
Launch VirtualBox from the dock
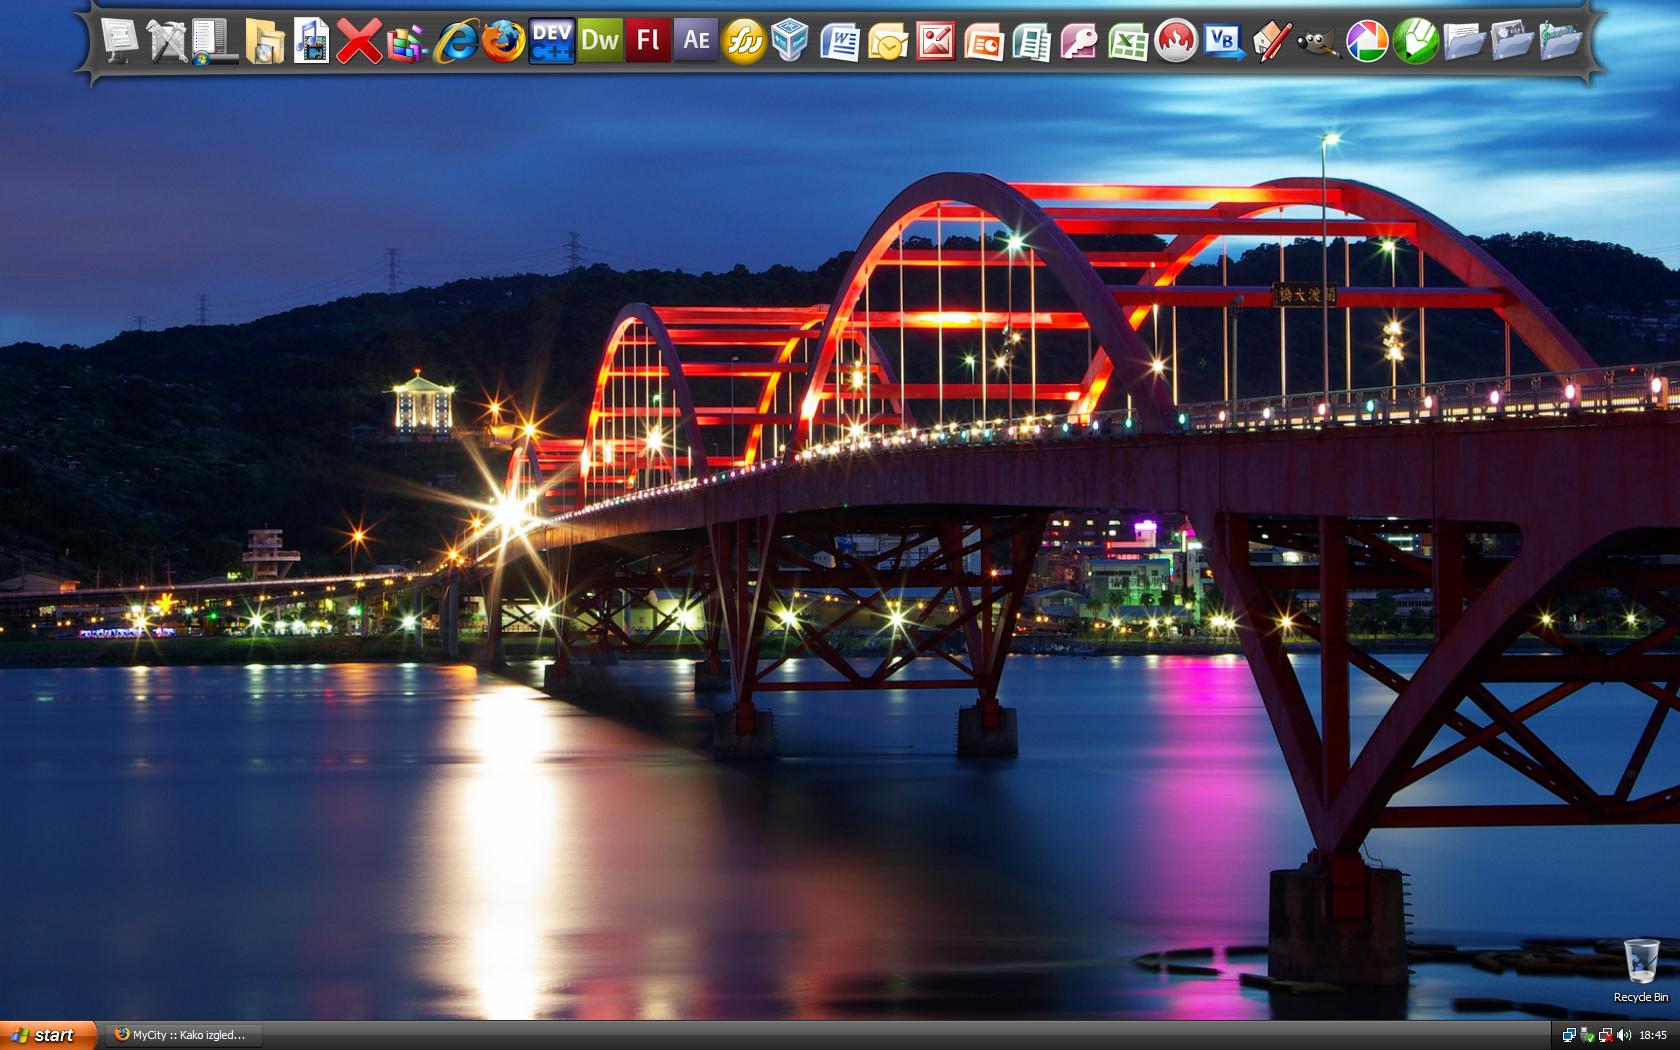coord(790,41)
